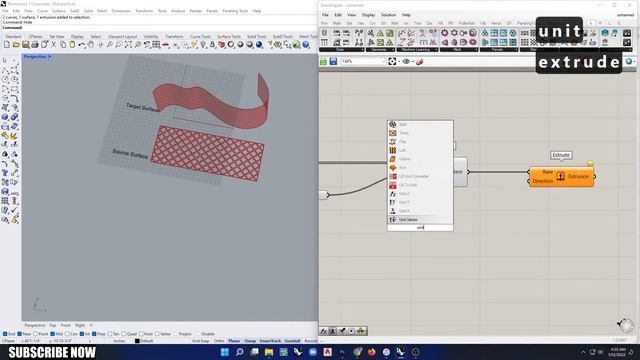
Task: Open the Perspective viewport title dropdown arrow
Action: coord(50,57)
